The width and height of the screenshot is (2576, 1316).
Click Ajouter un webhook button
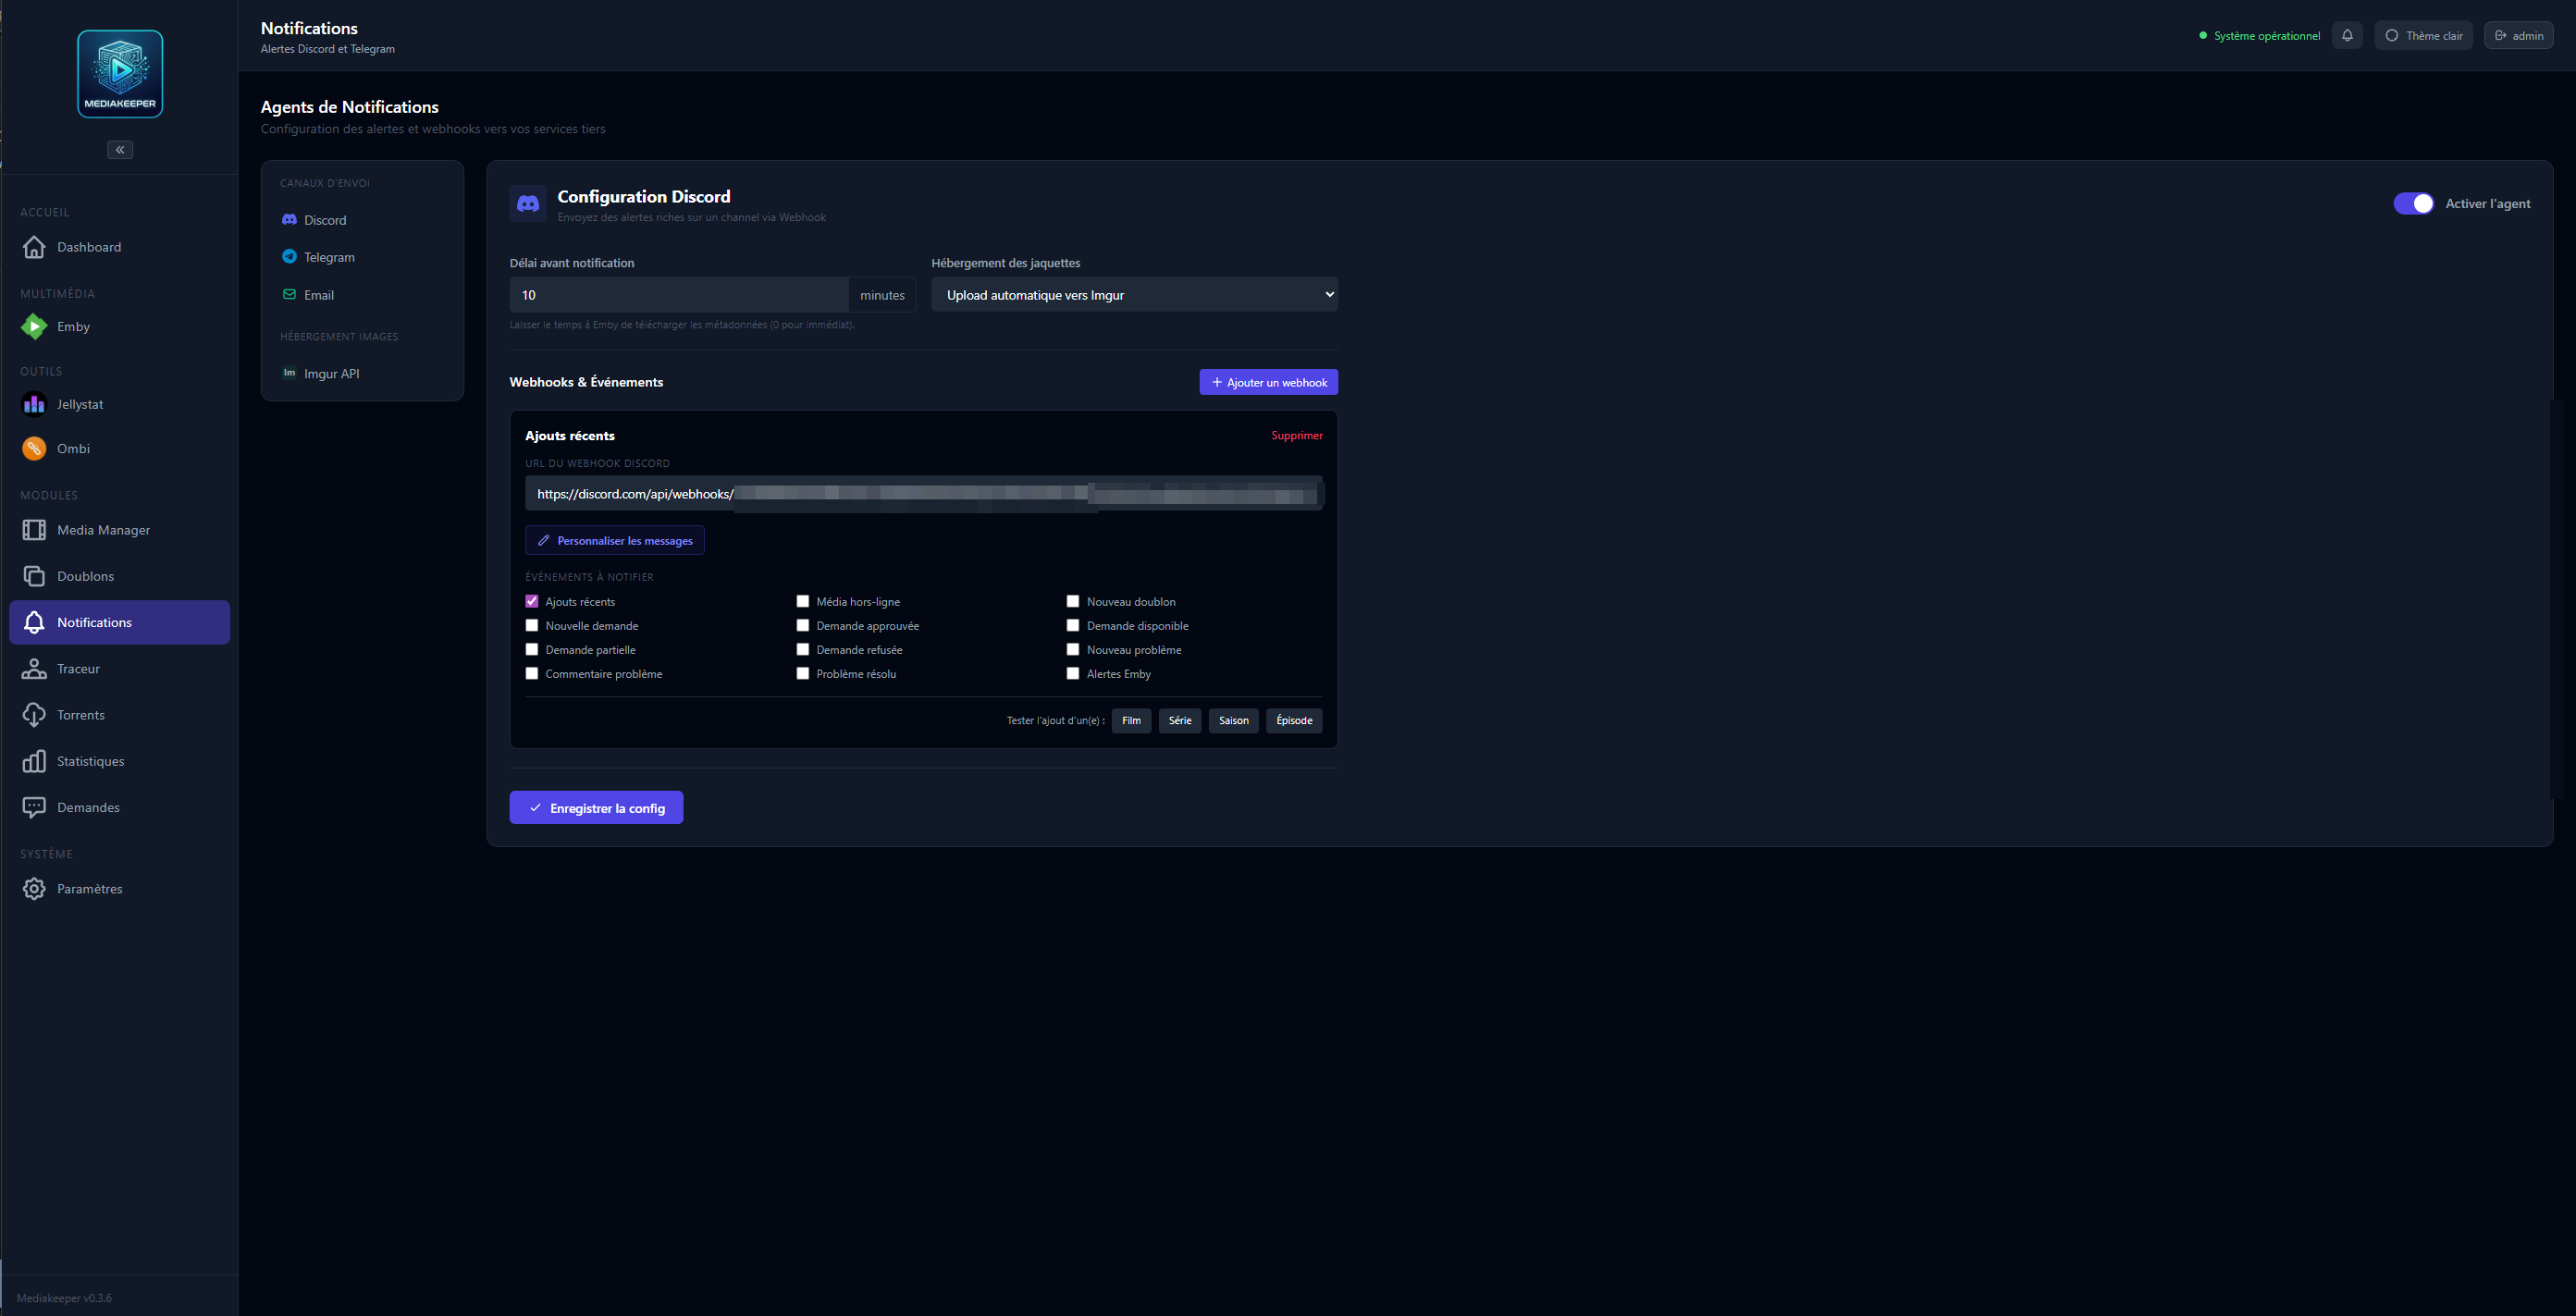tap(1267, 382)
